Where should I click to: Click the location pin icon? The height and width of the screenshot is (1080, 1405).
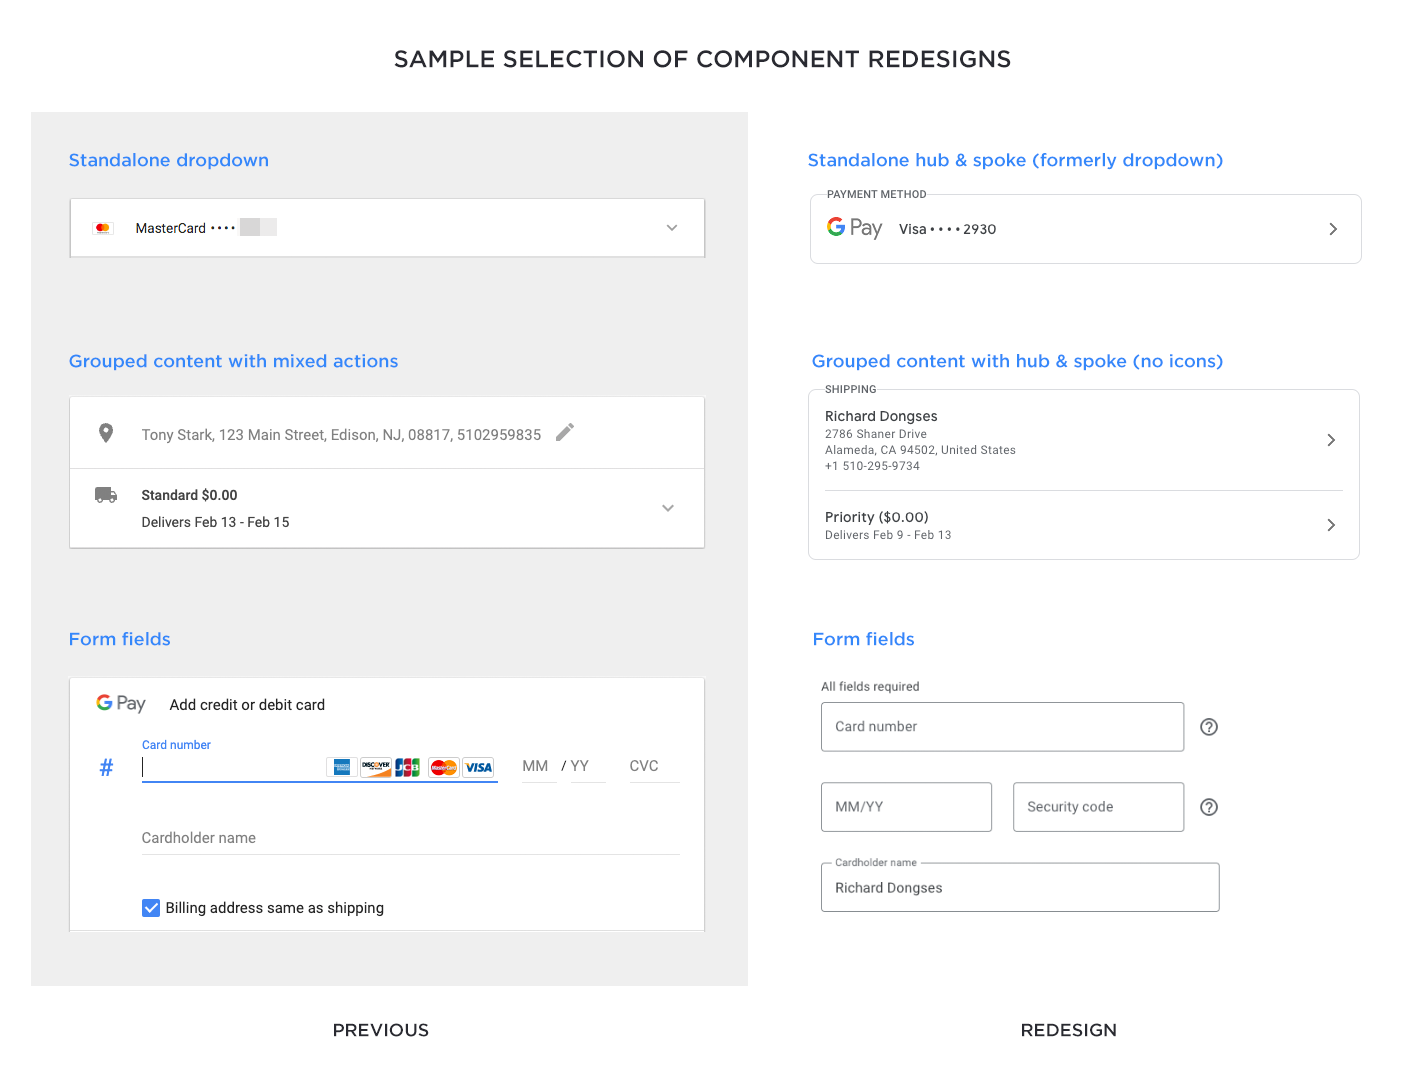coord(106,433)
